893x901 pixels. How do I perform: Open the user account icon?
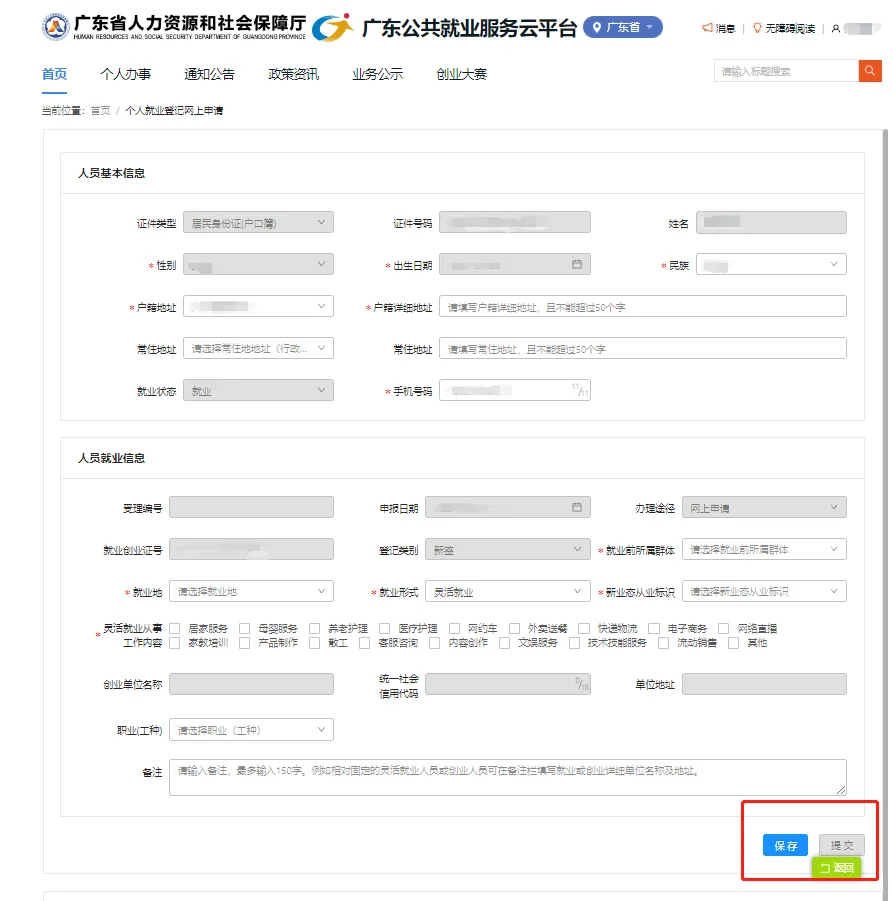pyautogui.click(x=836, y=28)
